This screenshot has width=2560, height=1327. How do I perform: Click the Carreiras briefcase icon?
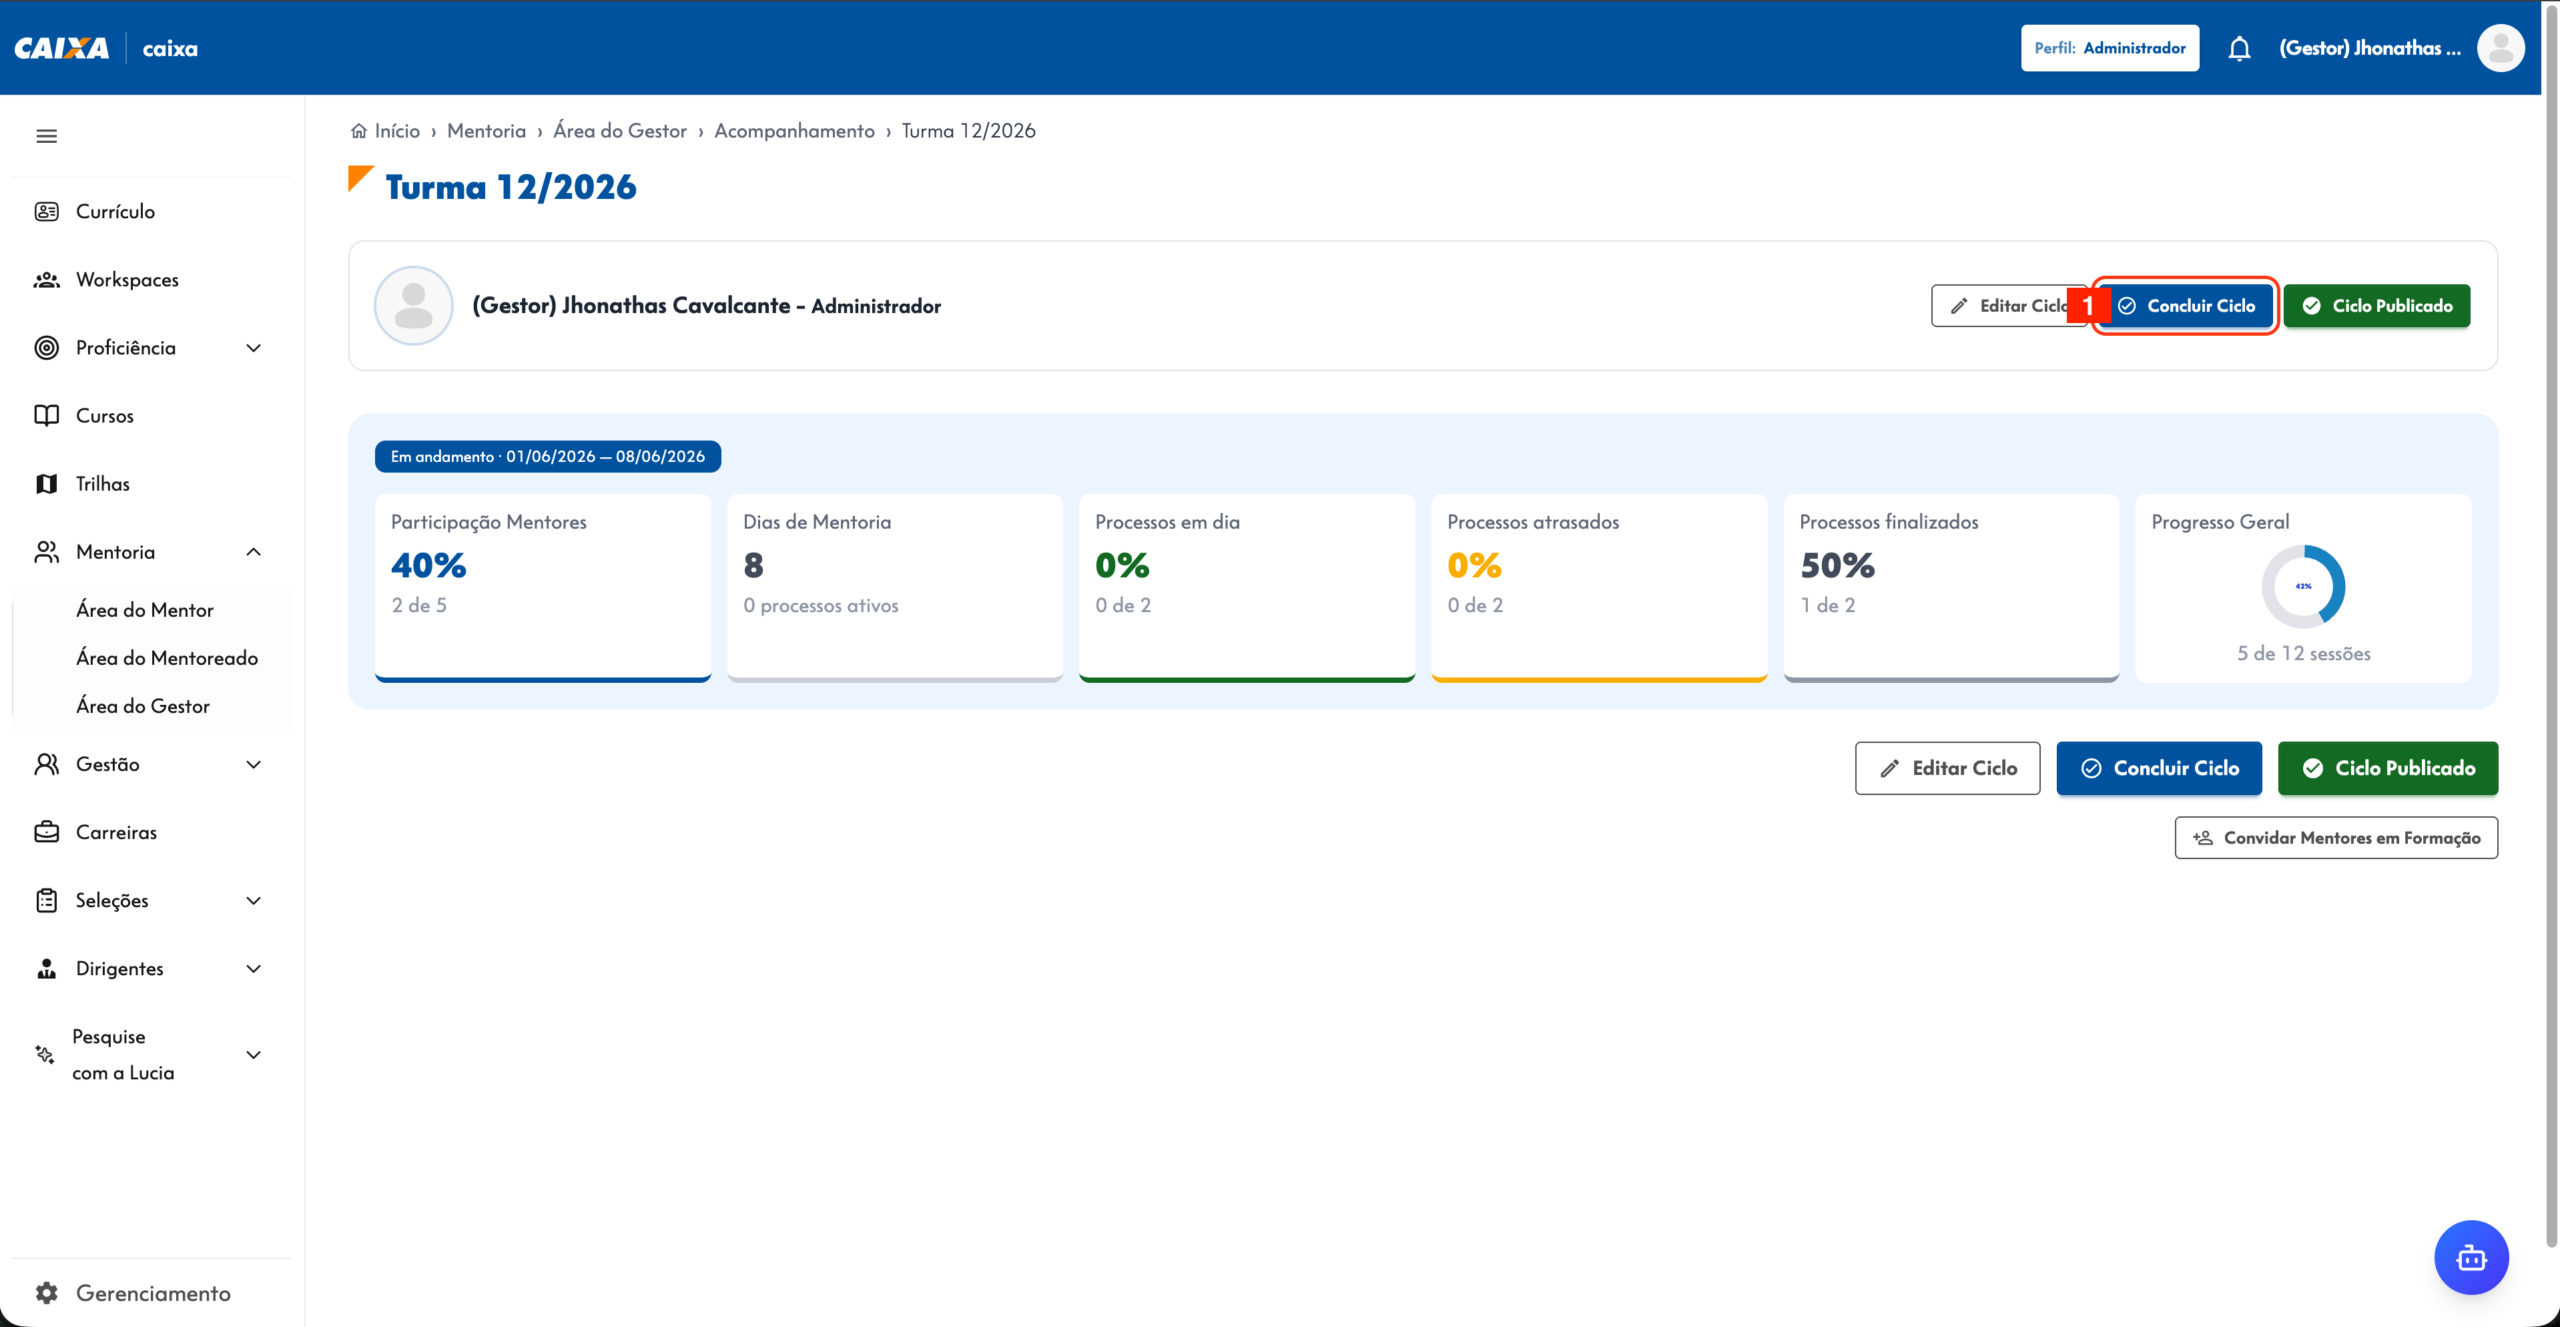(x=46, y=832)
